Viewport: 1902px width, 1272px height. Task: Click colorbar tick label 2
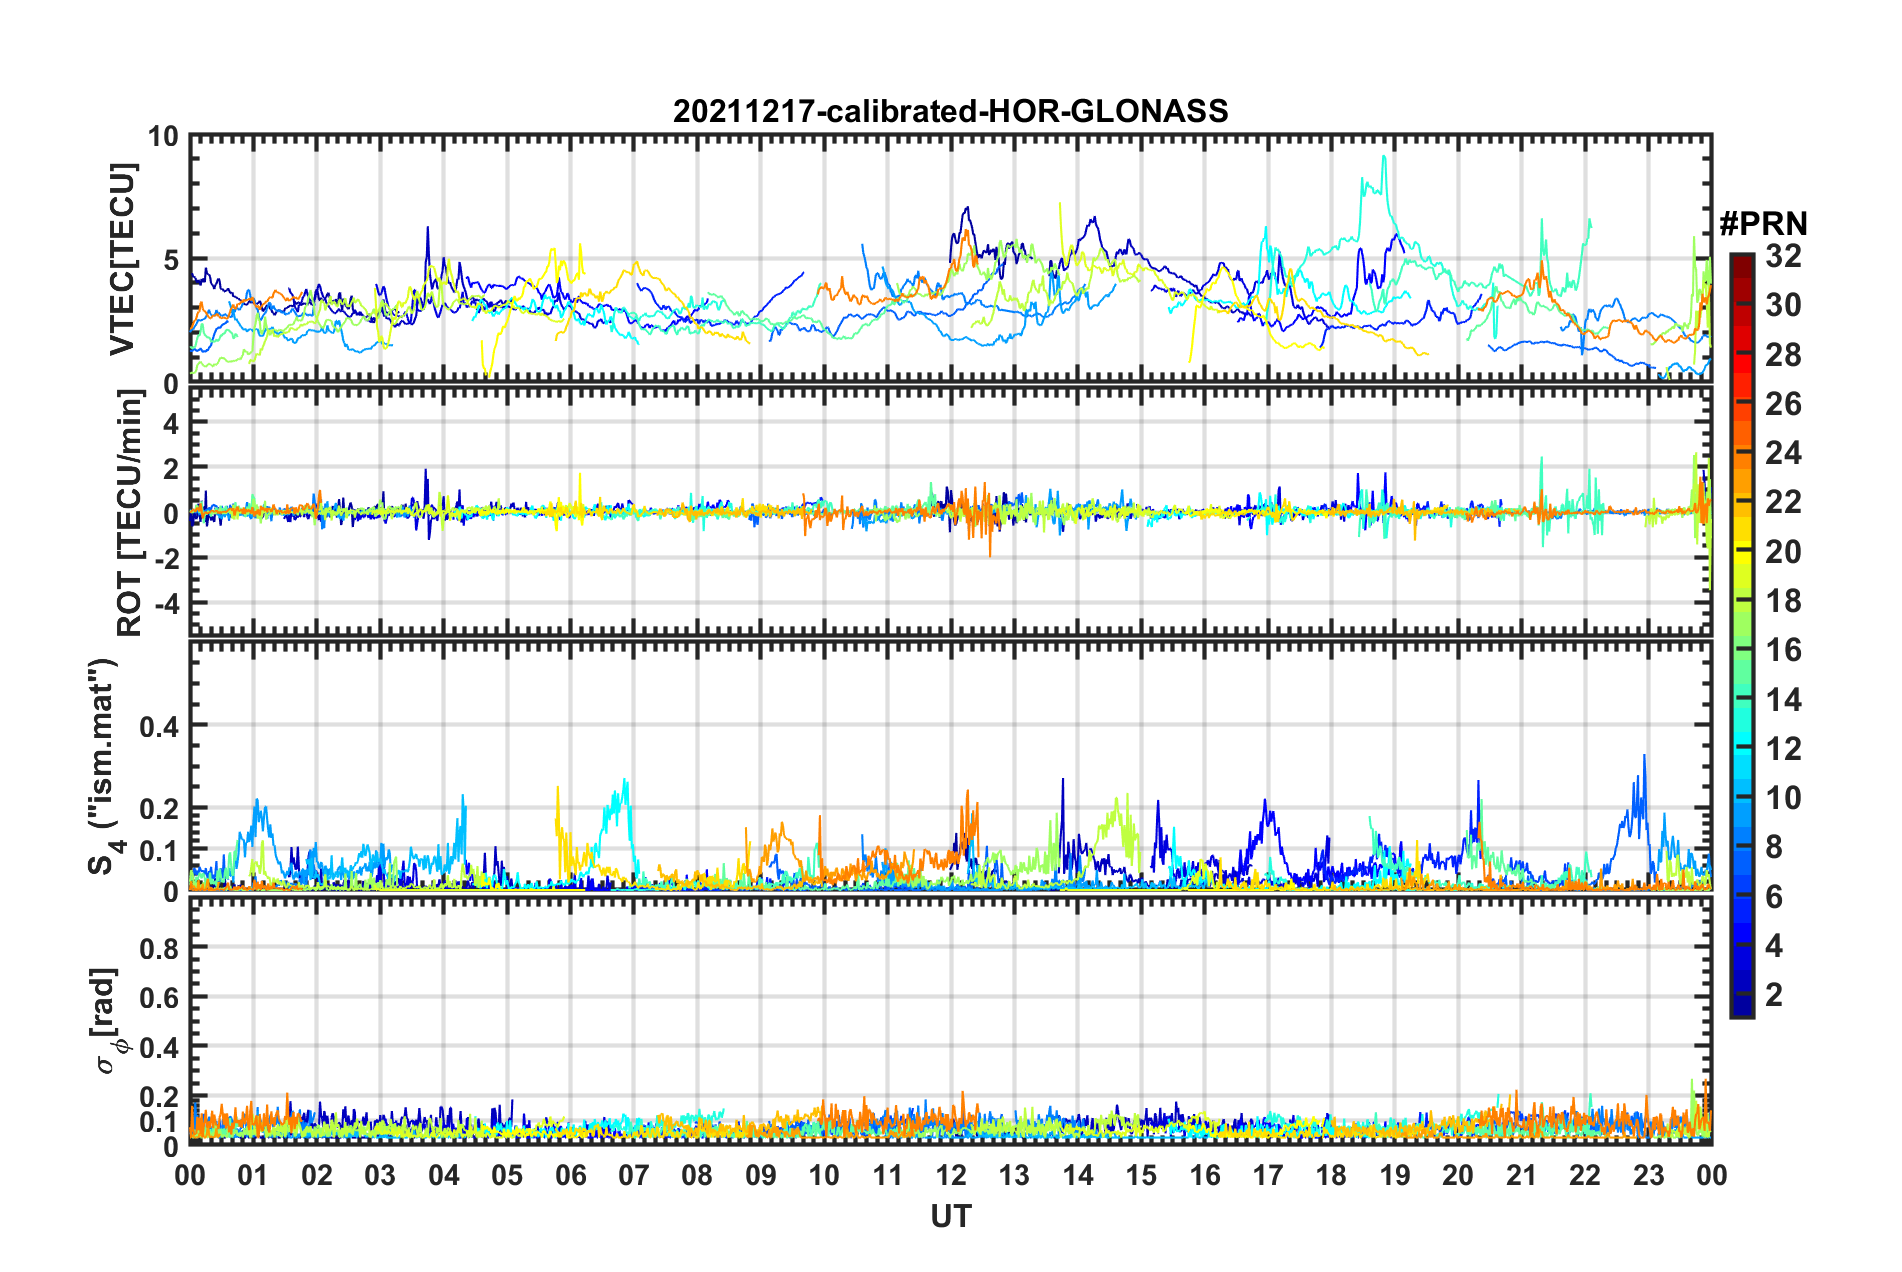tap(1774, 994)
